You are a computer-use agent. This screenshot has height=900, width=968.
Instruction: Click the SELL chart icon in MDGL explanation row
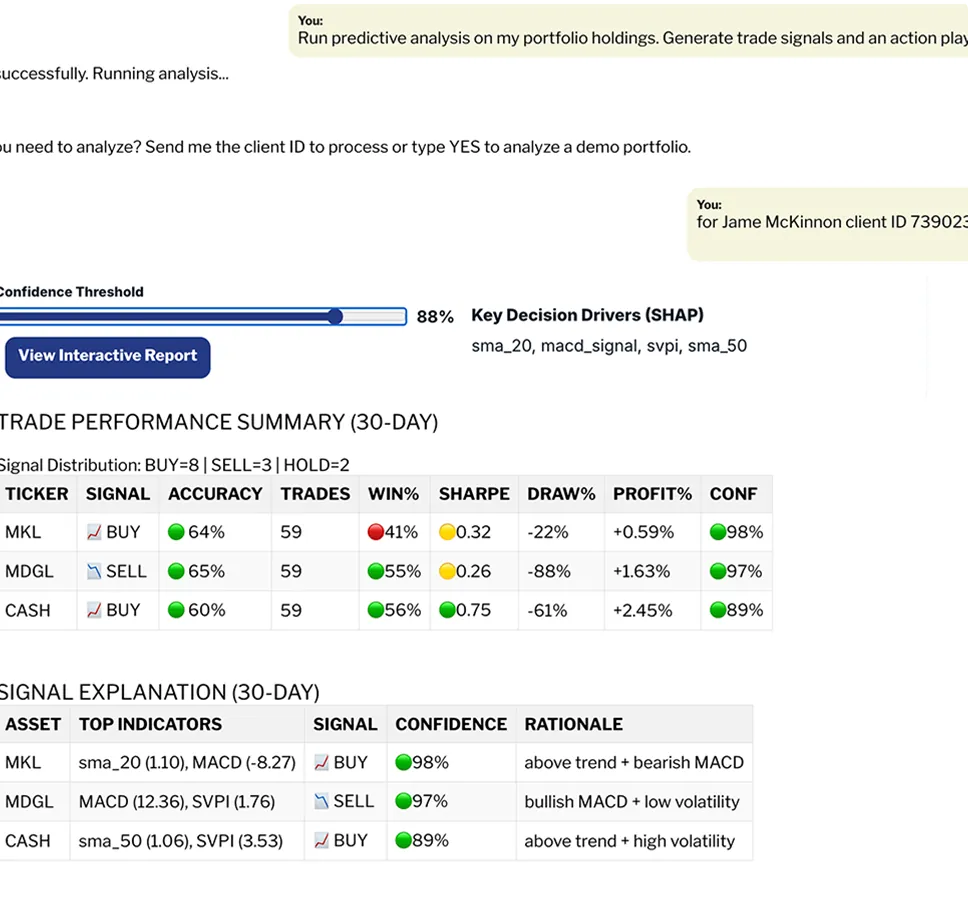click(x=321, y=802)
